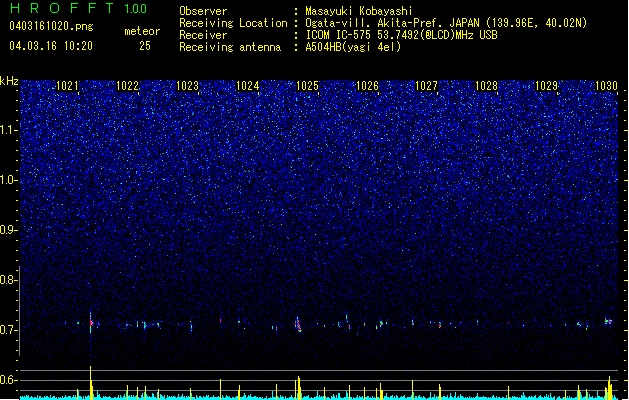The height and width of the screenshot is (400, 629).
Task: Click the 1026 time axis label
Action: (367, 86)
